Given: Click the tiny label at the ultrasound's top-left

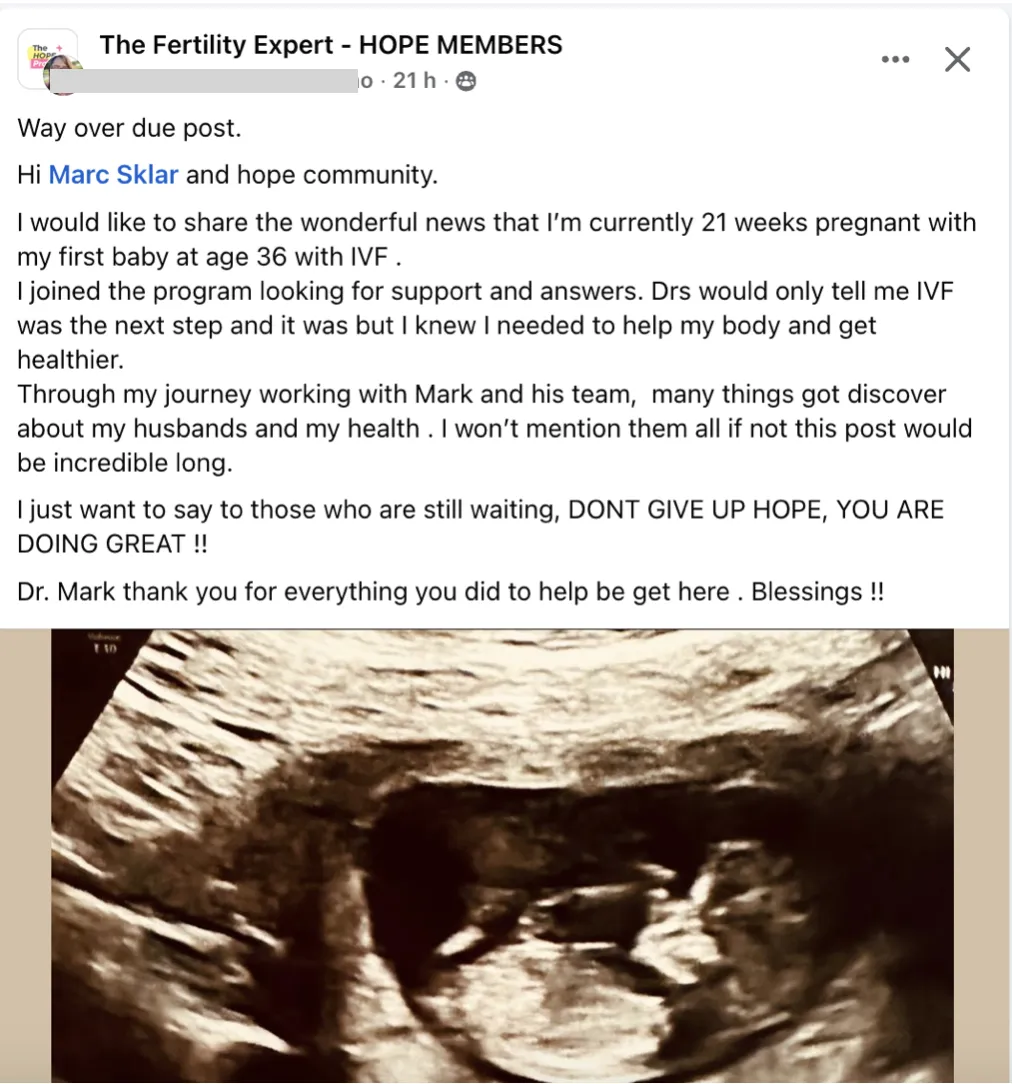Looking at the screenshot, I should (105, 643).
